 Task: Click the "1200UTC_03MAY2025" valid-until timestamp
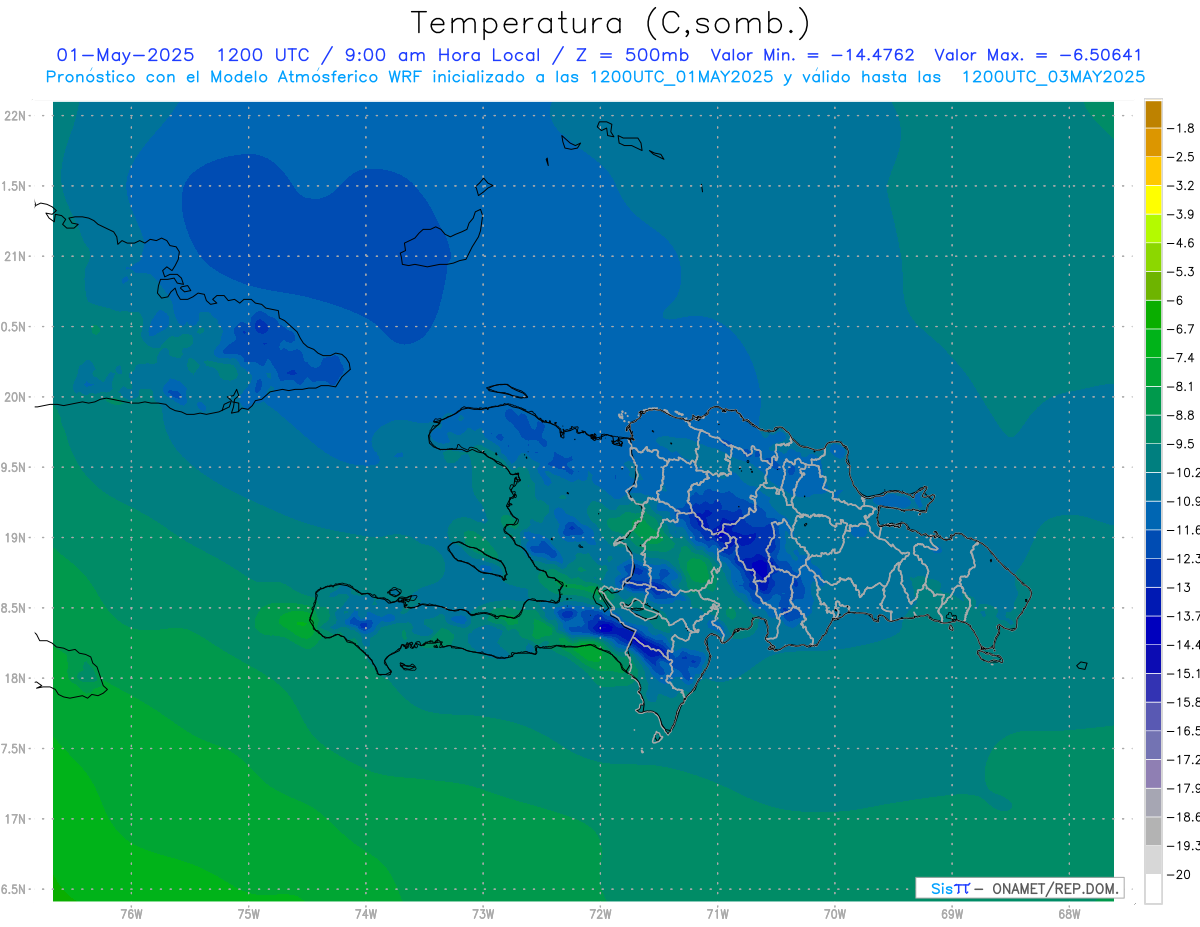click(x=1053, y=76)
